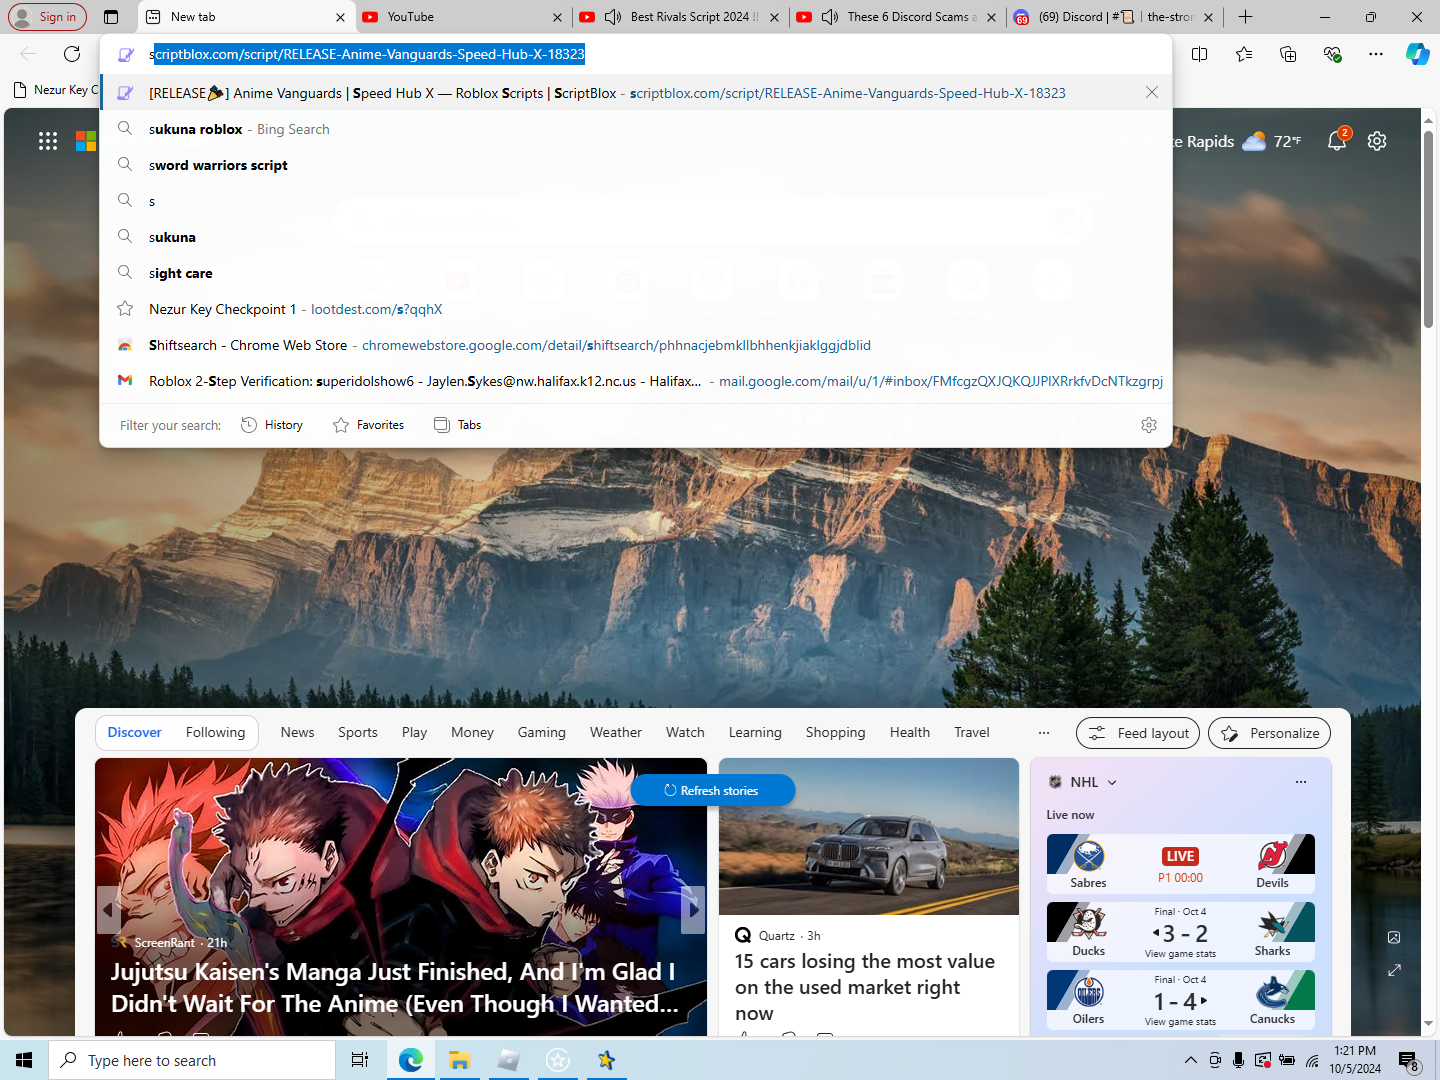
Task: Open the Windows notification center icon
Action: pos(1408,1060)
